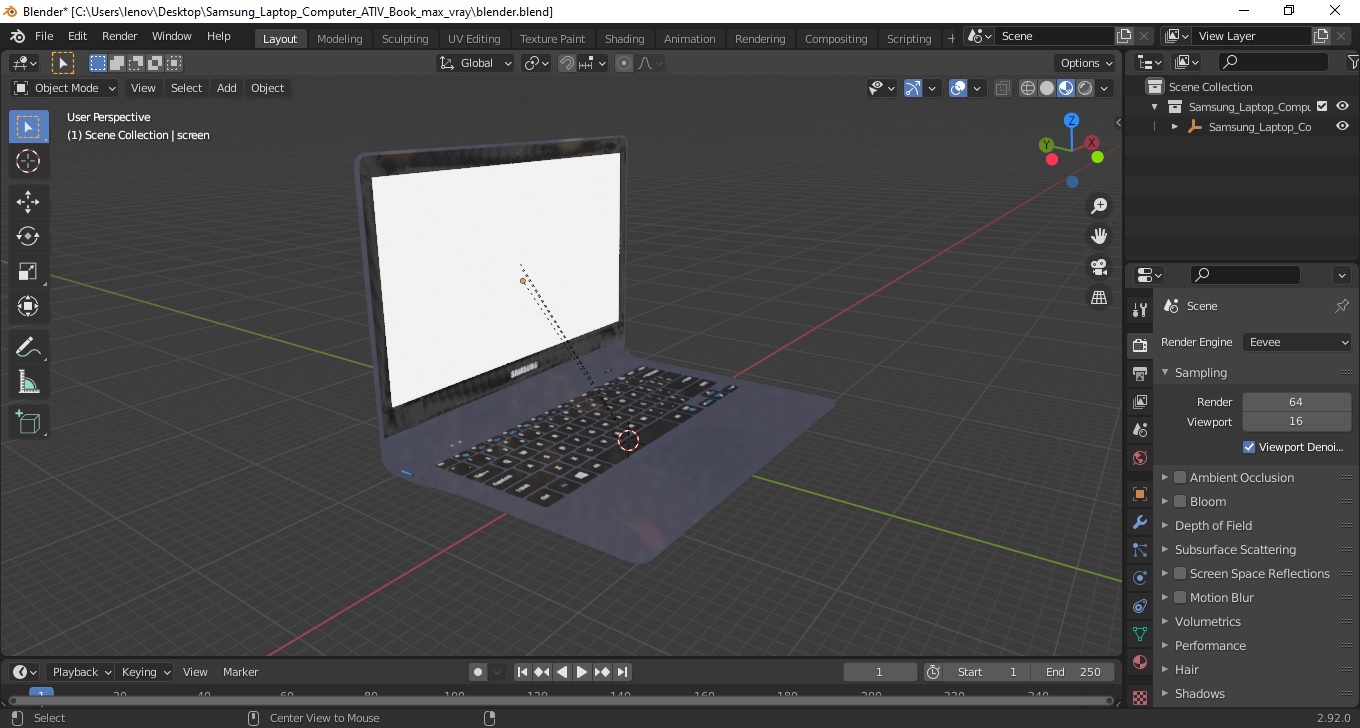Switch to the Modeling workspace tab
The height and width of the screenshot is (728, 1360).
pyautogui.click(x=340, y=39)
